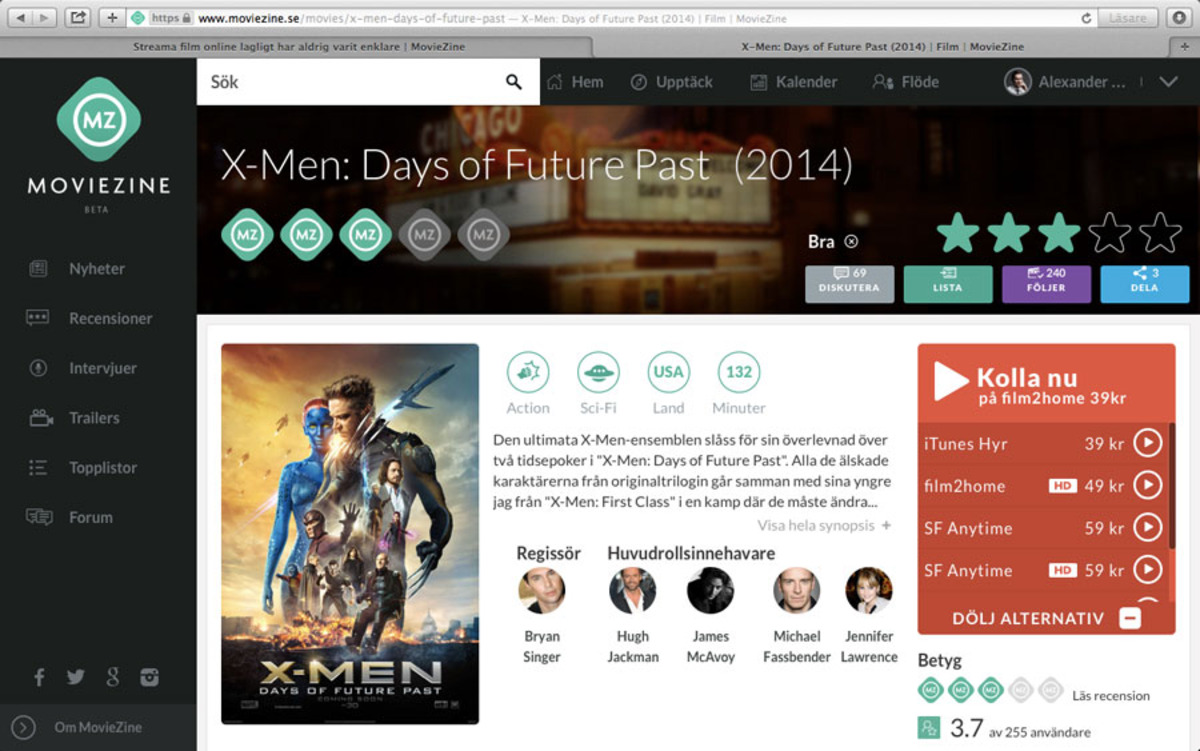Expand the Alexander user account dropdown
This screenshot has height=751, width=1200.
1167,82
